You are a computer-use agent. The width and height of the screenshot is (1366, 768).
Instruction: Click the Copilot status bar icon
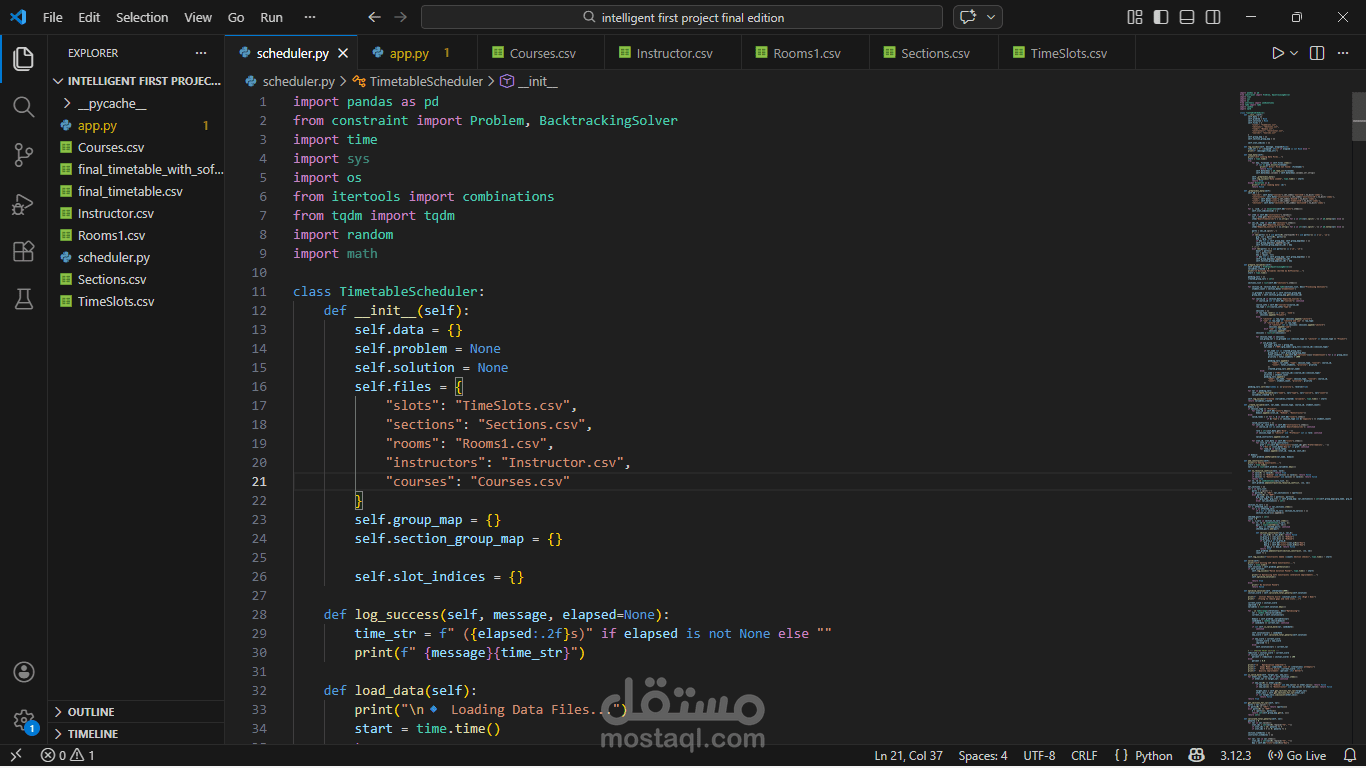click(x=1196, y=756)
